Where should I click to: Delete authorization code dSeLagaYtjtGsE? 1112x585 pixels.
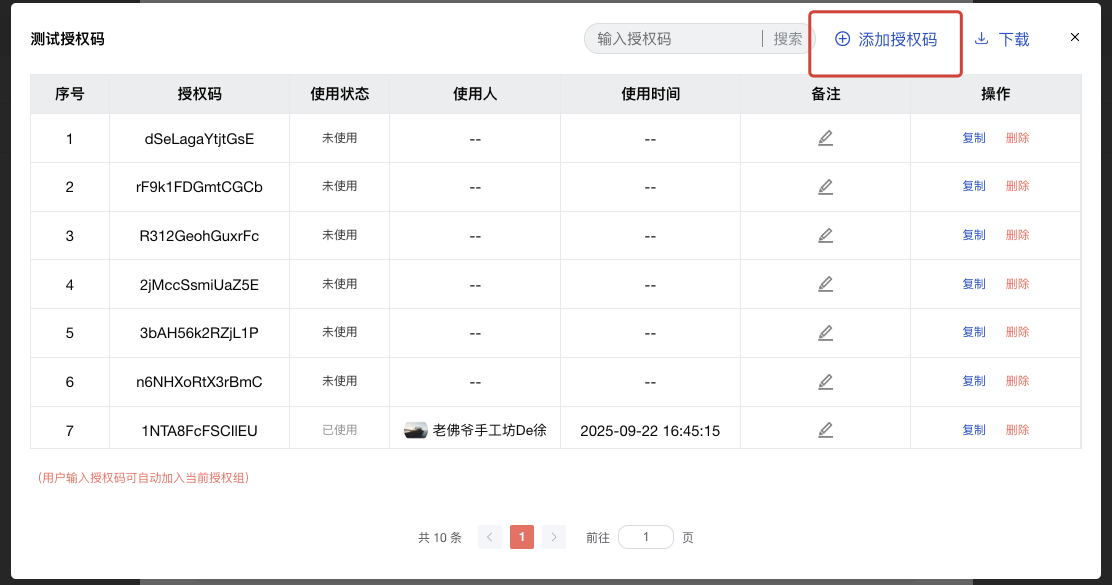click(1017, 138)
